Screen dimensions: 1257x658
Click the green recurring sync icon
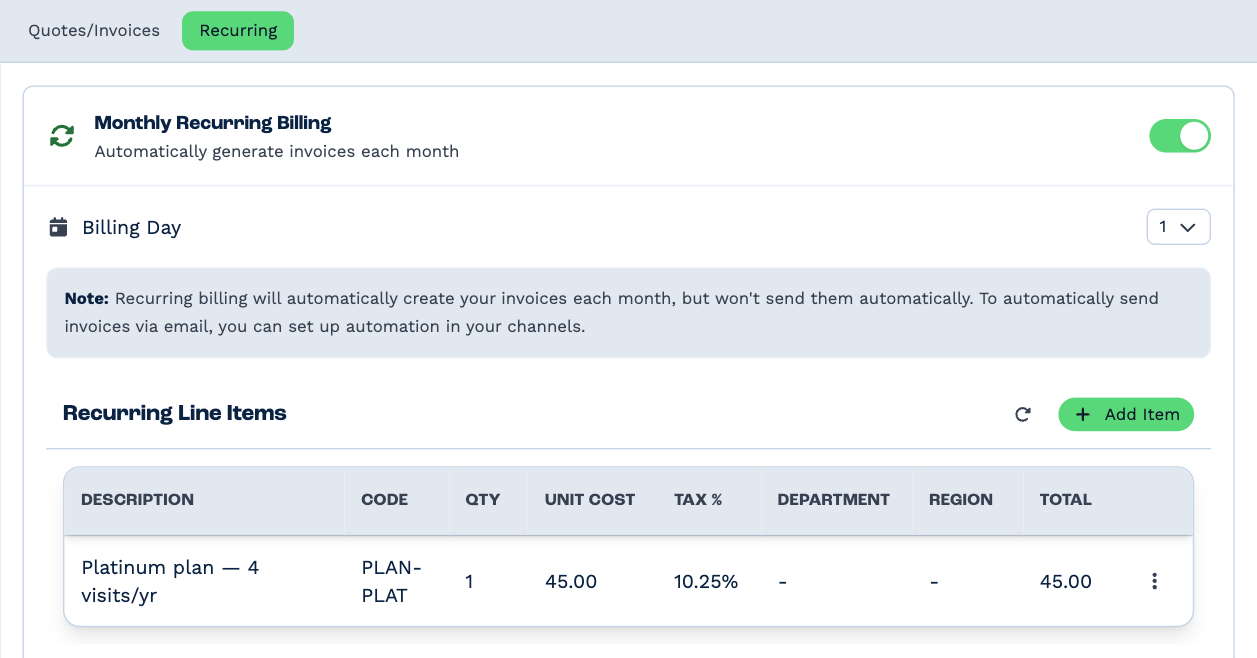tap(62, 136)
